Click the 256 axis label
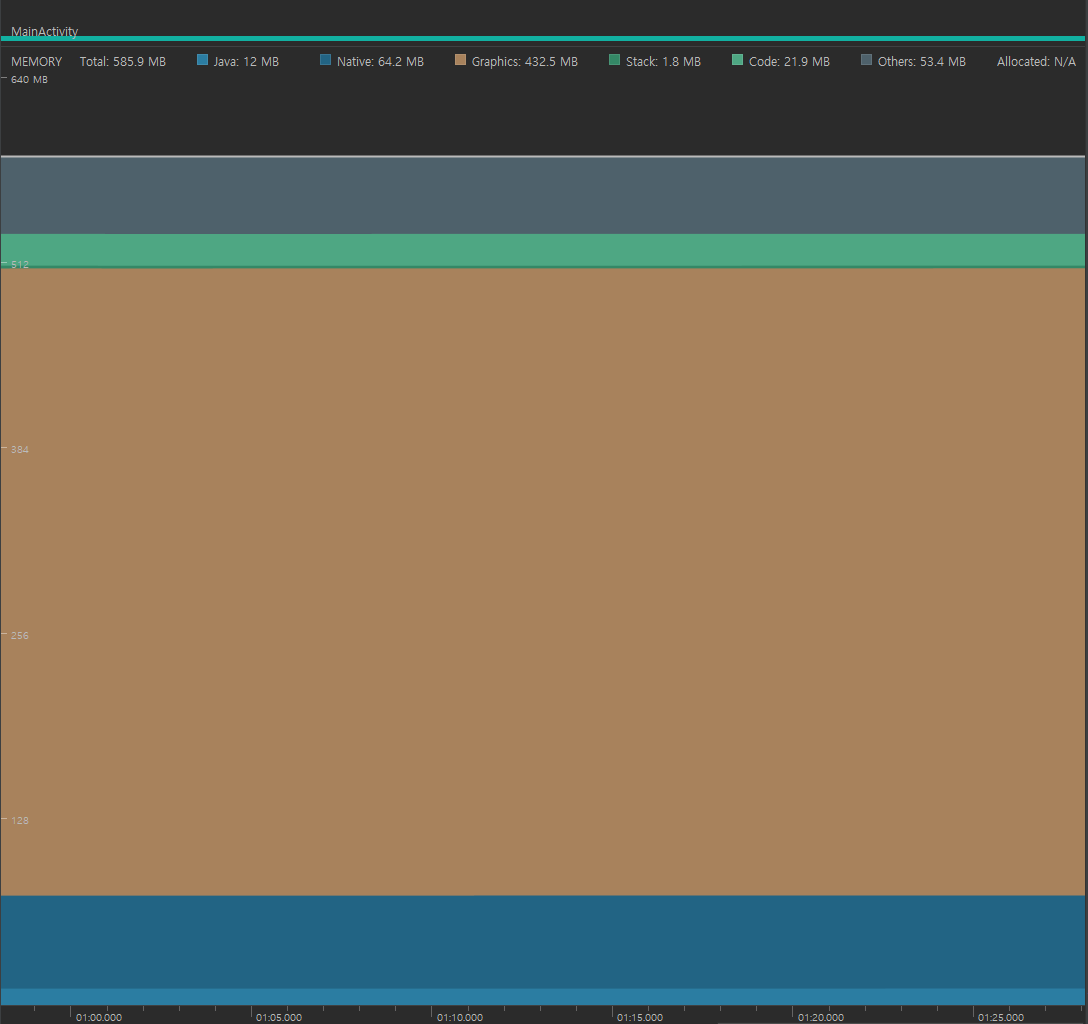The image size is (1088, 1024). coord(19,635)
